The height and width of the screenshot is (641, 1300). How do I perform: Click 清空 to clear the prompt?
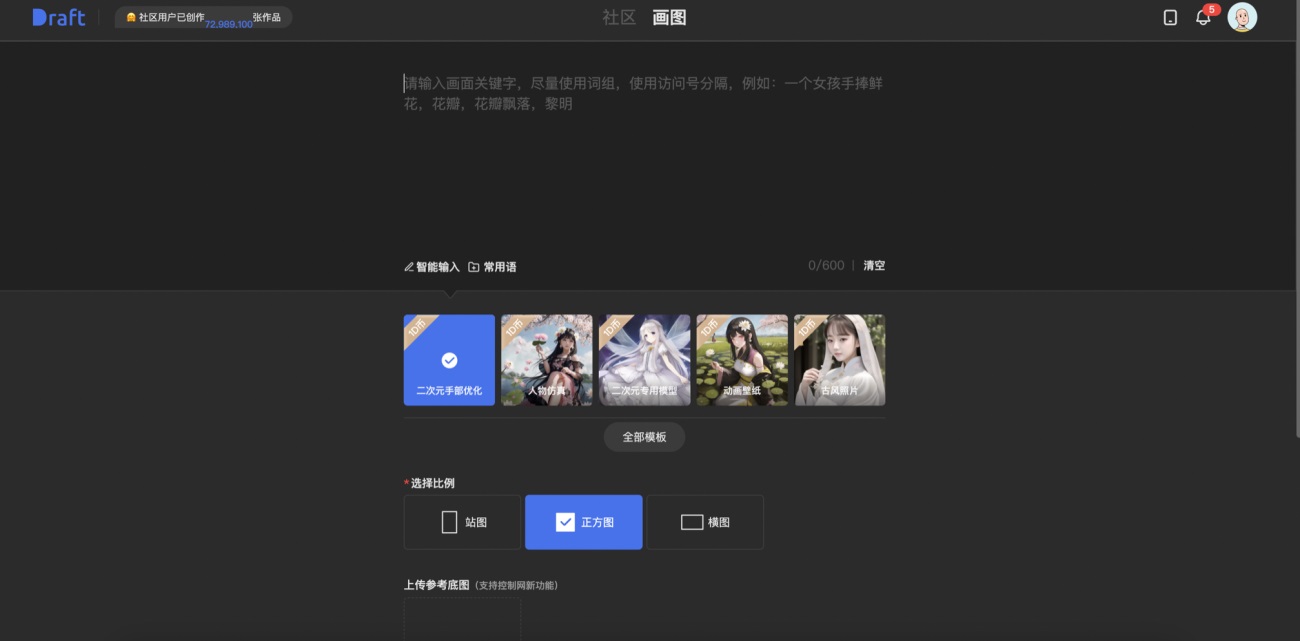coord(874,265)
